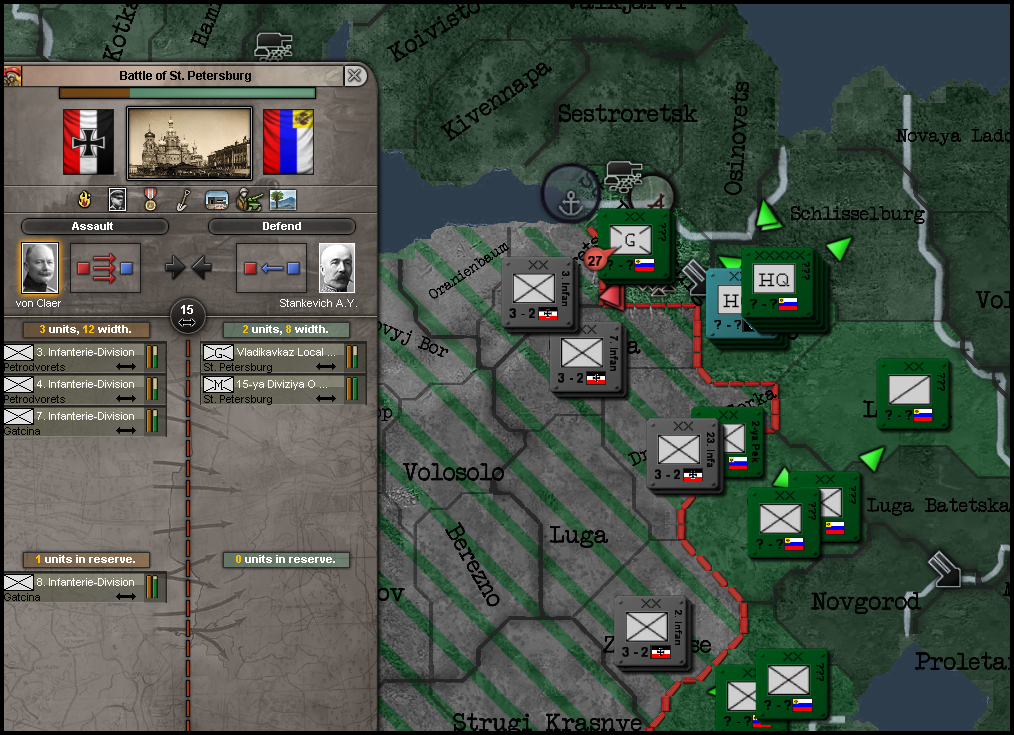Click the Defend label button

point(282,226)
